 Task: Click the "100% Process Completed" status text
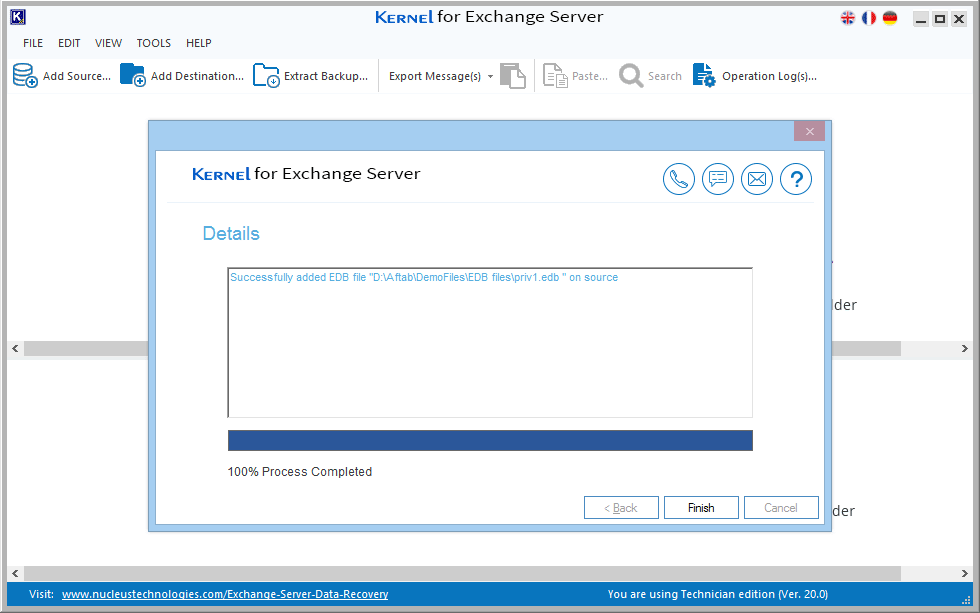pos(299,472)
